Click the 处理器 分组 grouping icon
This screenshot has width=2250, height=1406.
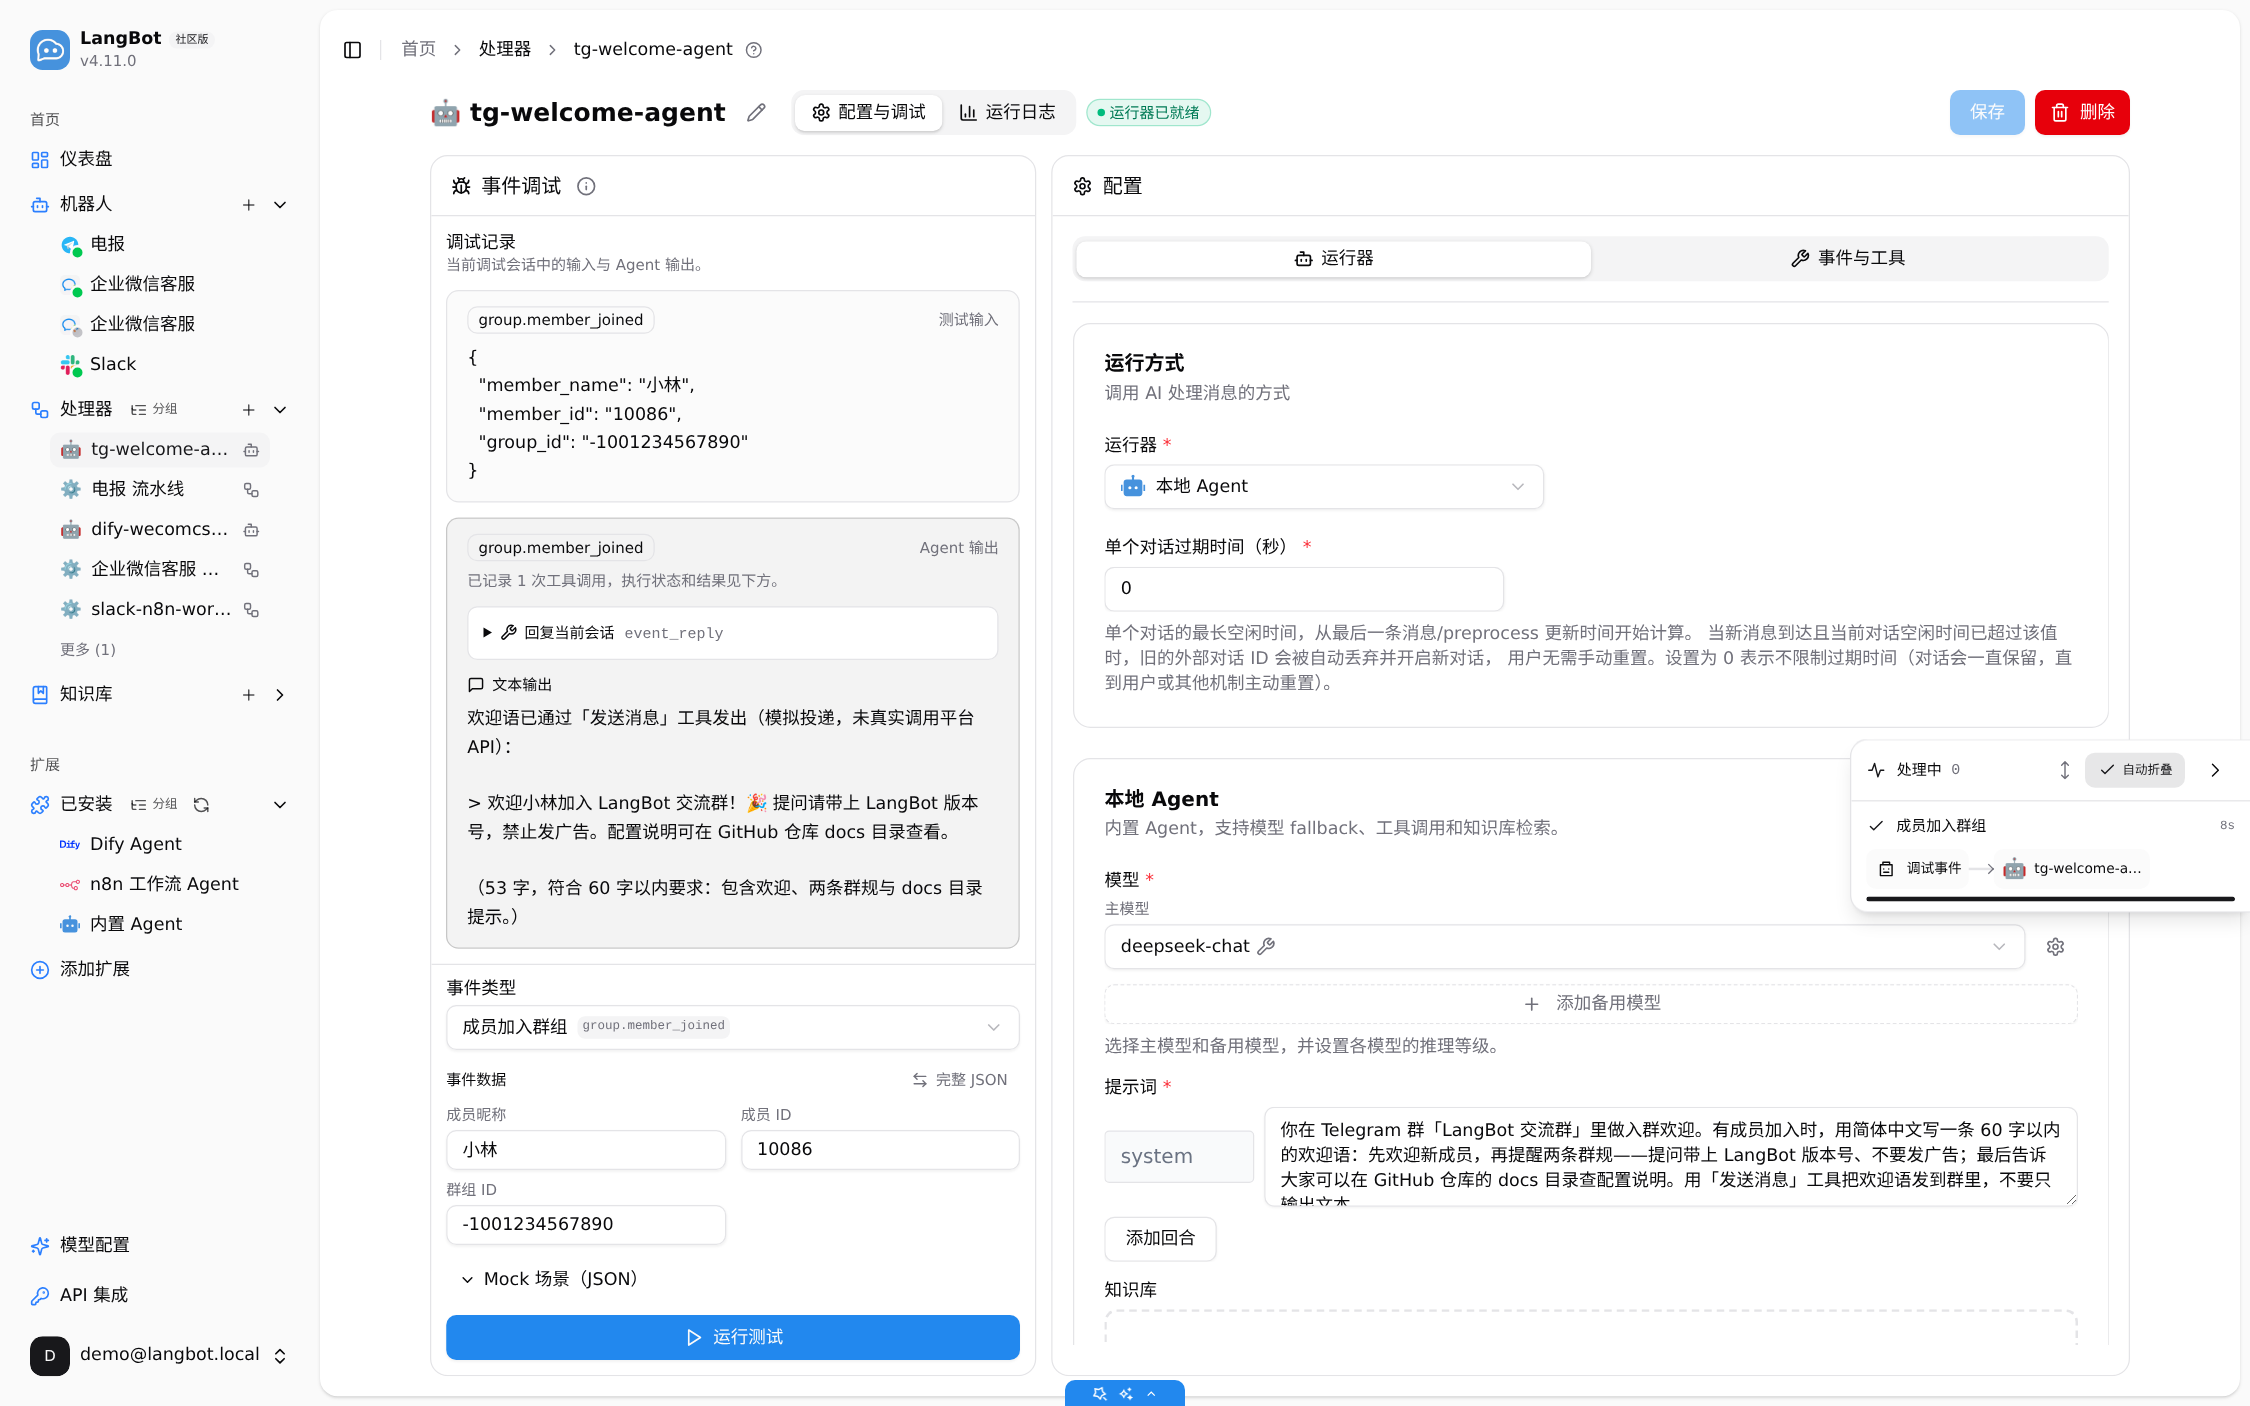point(155,410)
